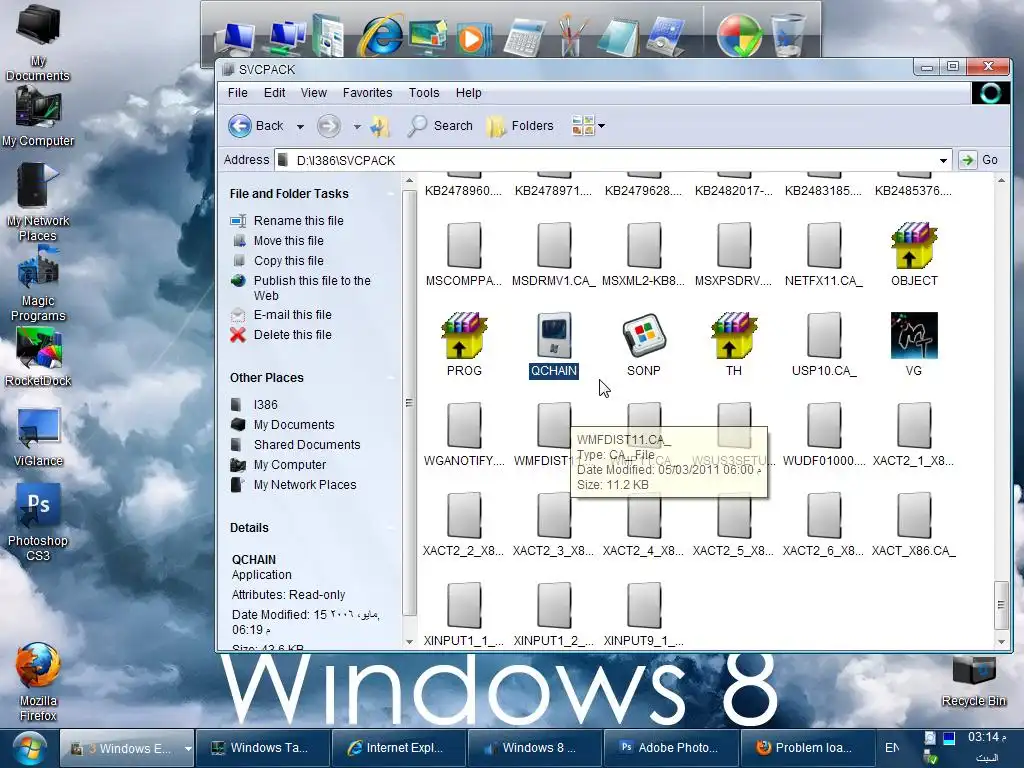Viewport: 1024px width, 768px height.
Task: Click the Forward arrow button
Action: (328, 126)
